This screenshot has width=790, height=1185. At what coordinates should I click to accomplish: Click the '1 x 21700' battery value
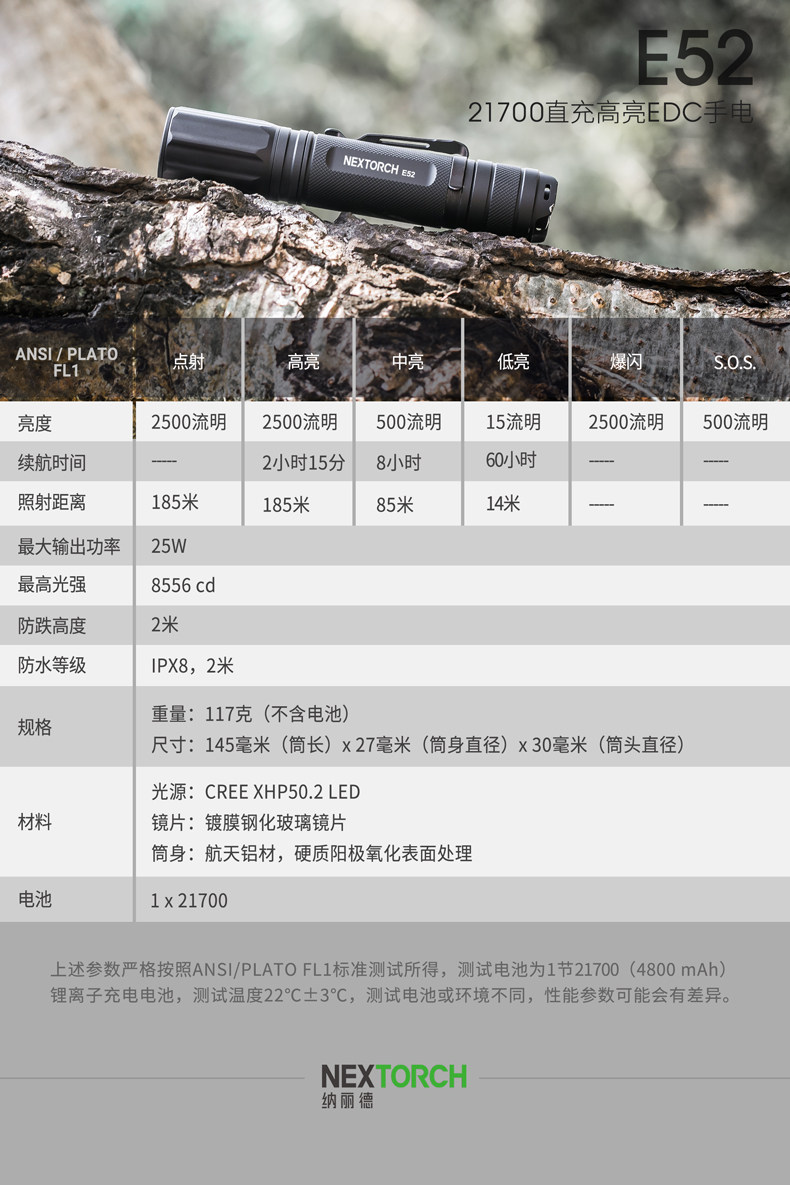coord(189,901)
